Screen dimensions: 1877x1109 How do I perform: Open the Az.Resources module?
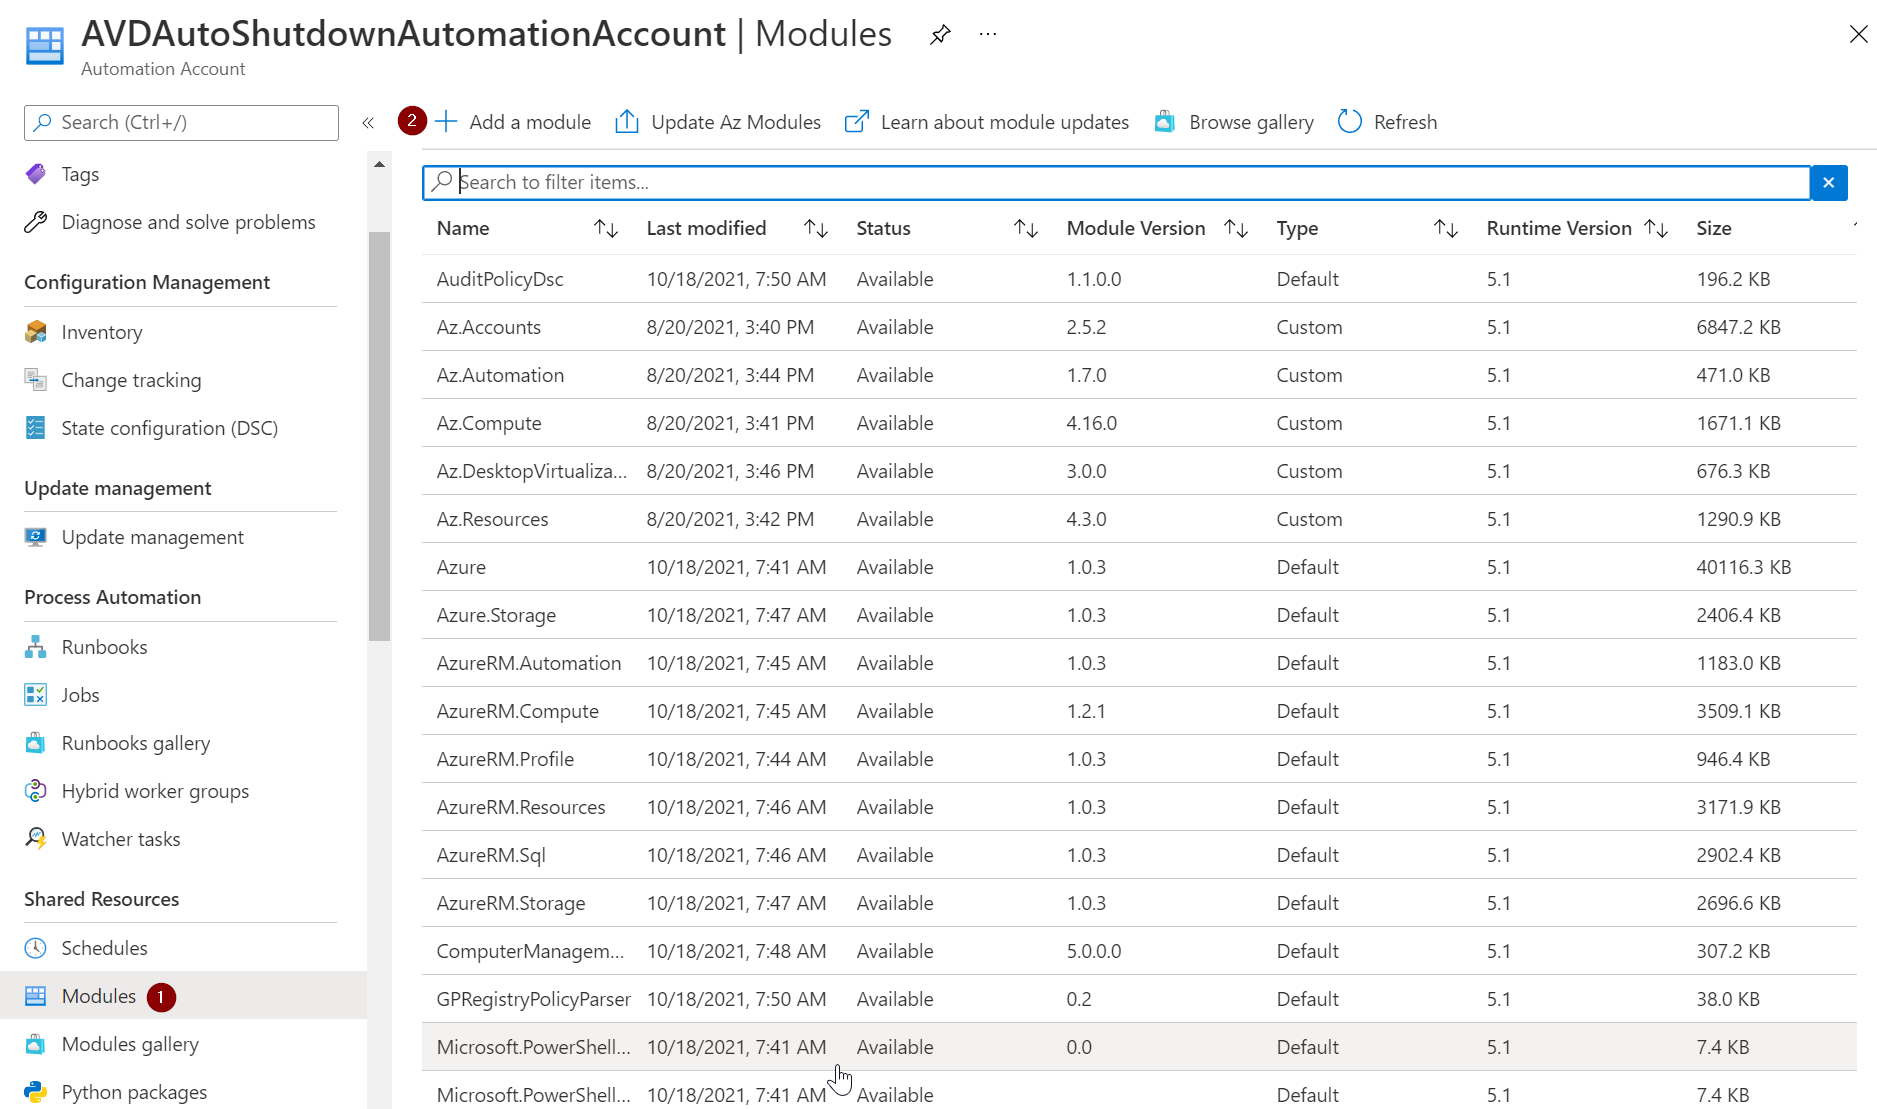tap(492, 519)
